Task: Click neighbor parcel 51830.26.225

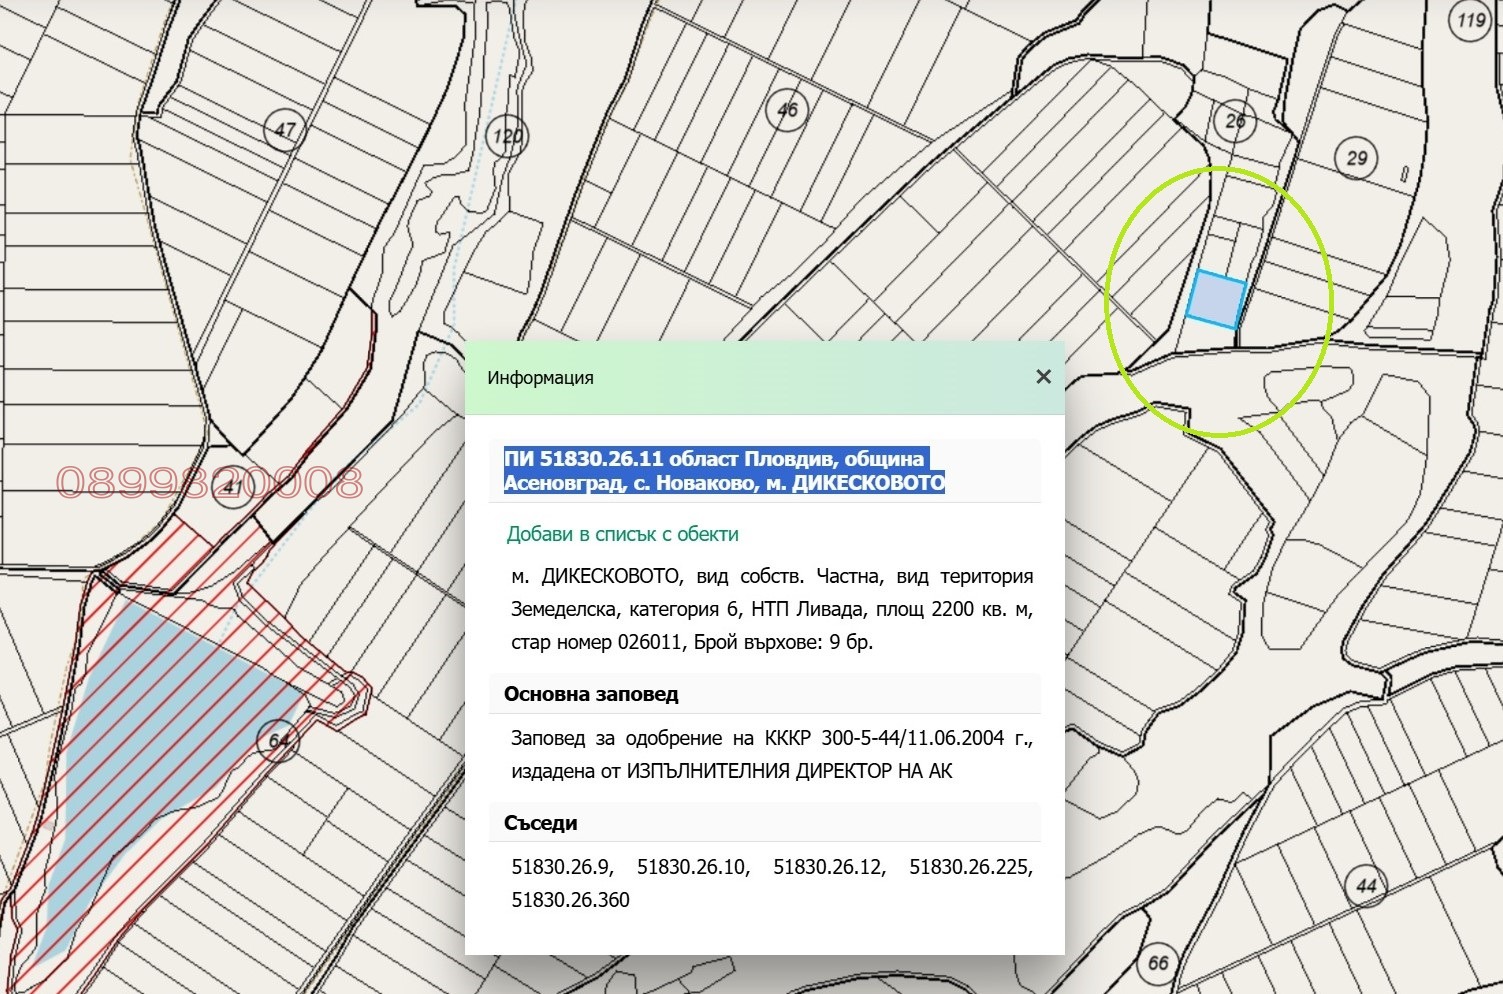Action: pos(970,867)
